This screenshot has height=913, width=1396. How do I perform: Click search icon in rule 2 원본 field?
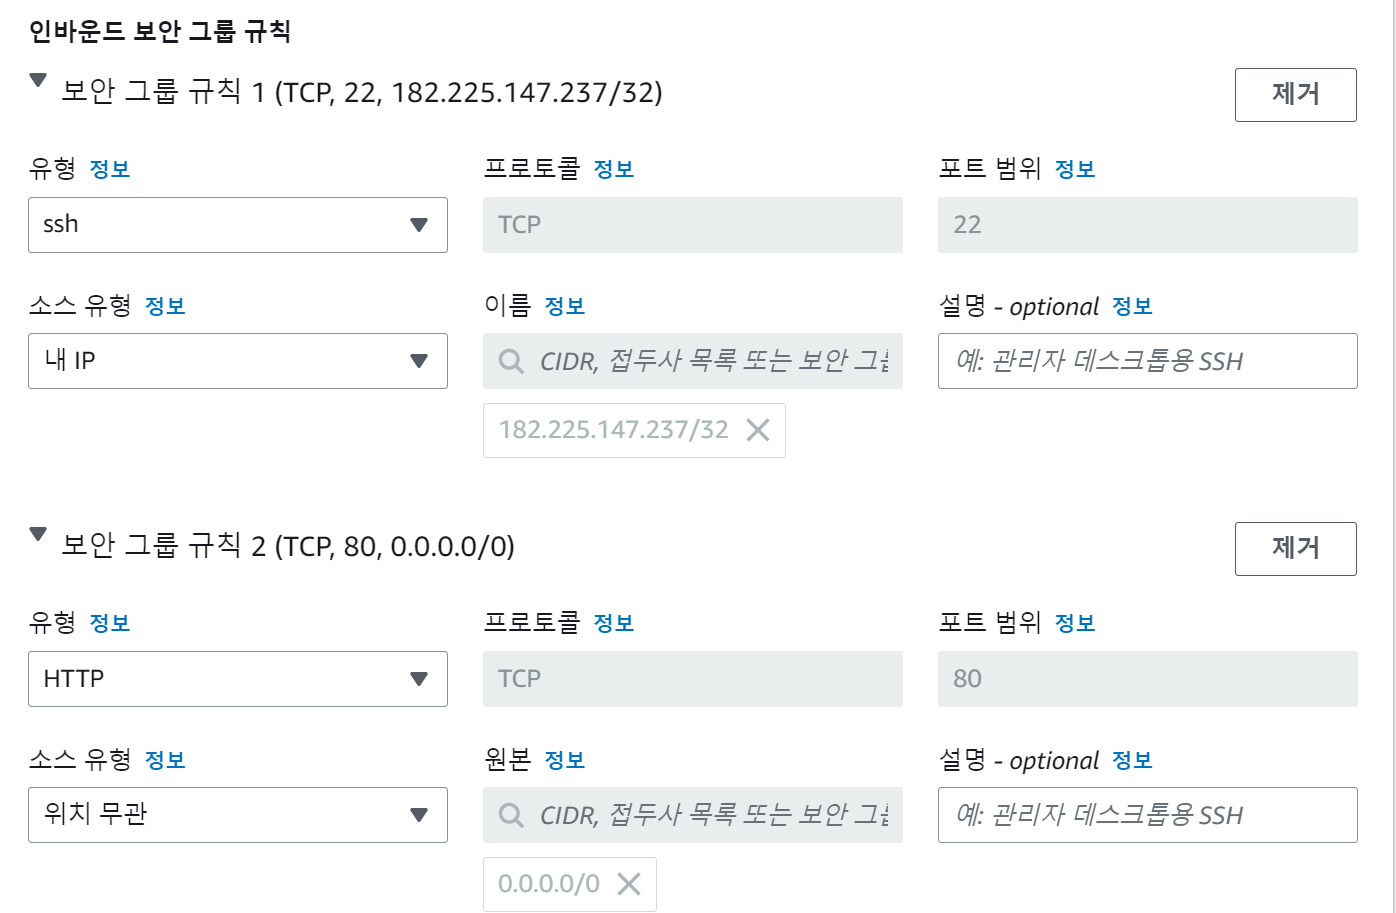tap(511, 815)
